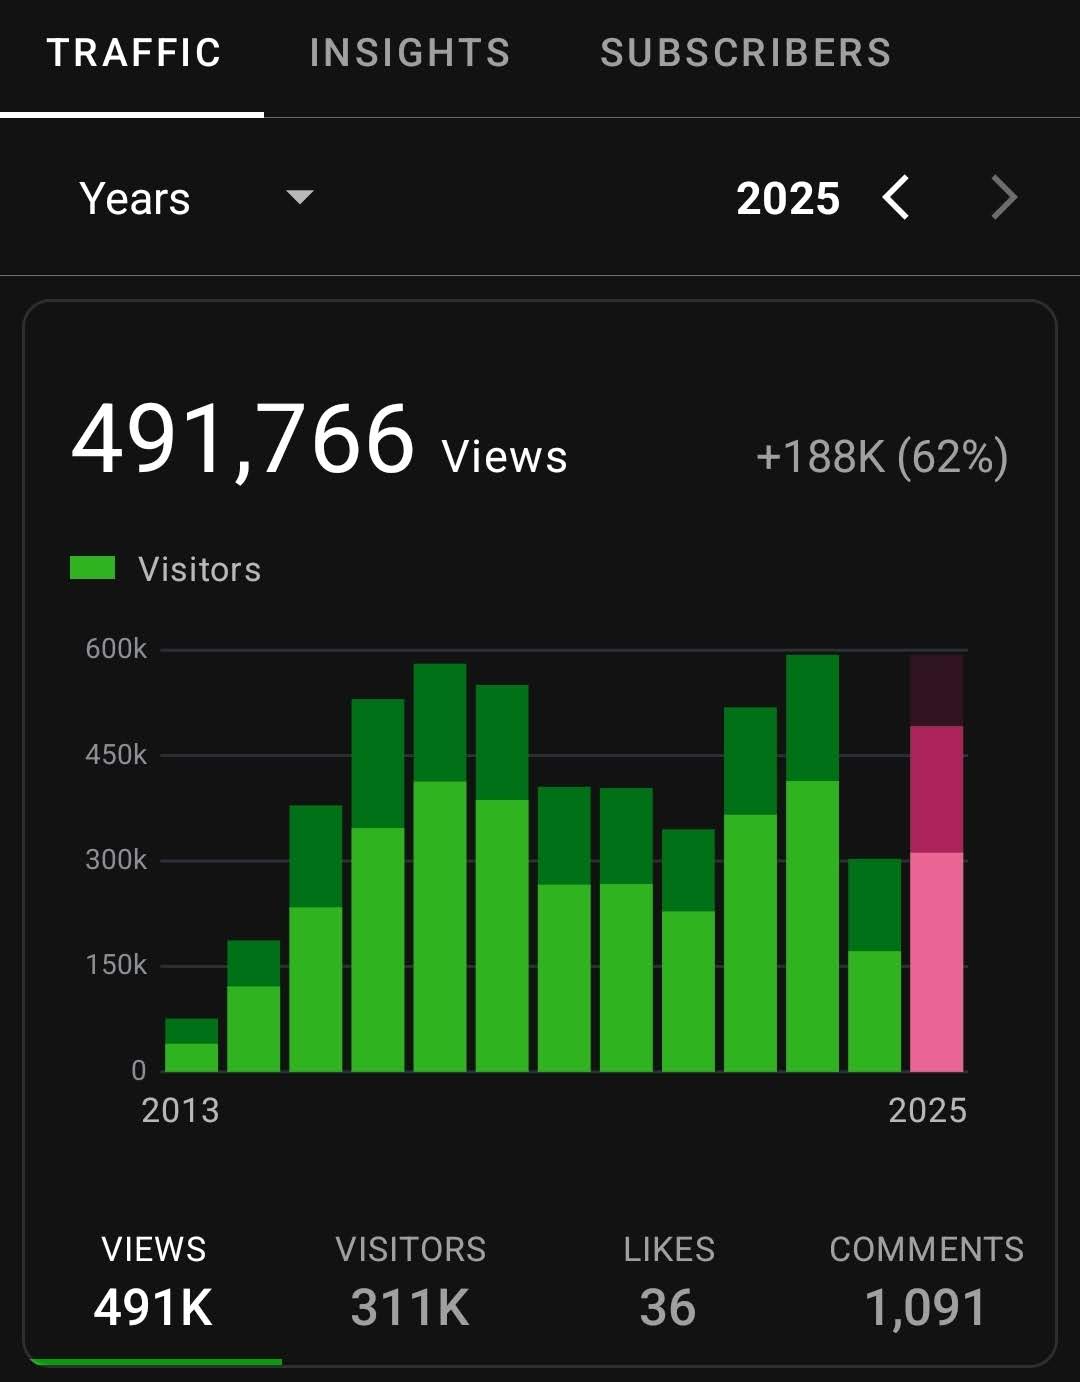
Task: Select the Likes 36 stat
Action: pyautogui.click(x=668, y=1282)
